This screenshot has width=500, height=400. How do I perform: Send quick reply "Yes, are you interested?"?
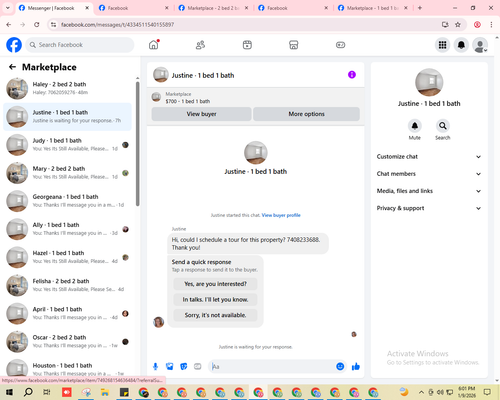point(215,284)
